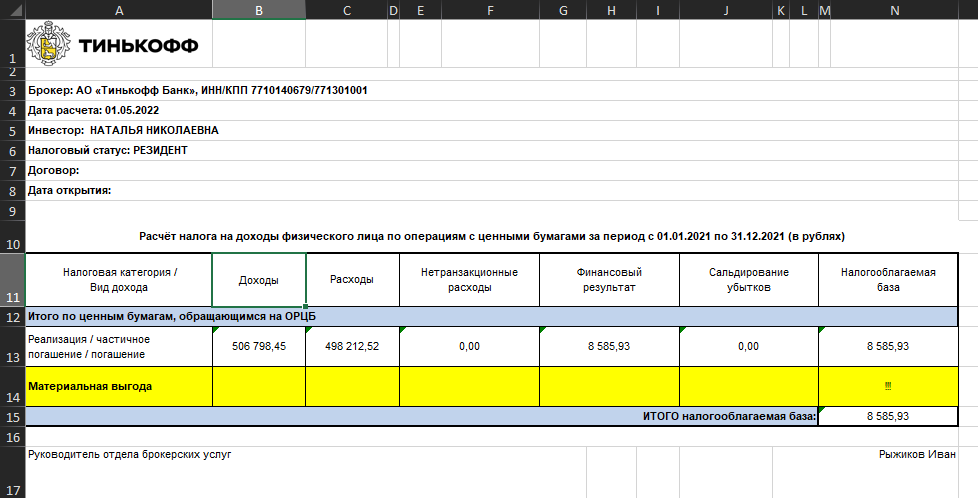
Task: Select row 9 header
Action: point(12,210)
